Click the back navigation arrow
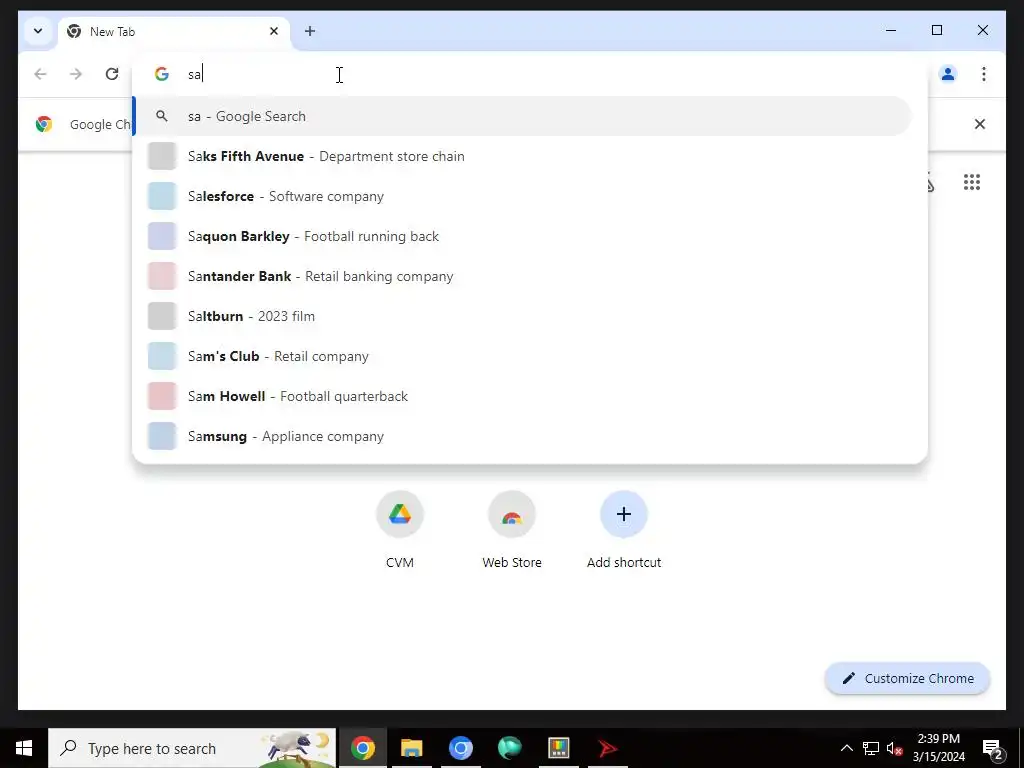Viewport: 1024px width, 768px height. tap(40, 74)
